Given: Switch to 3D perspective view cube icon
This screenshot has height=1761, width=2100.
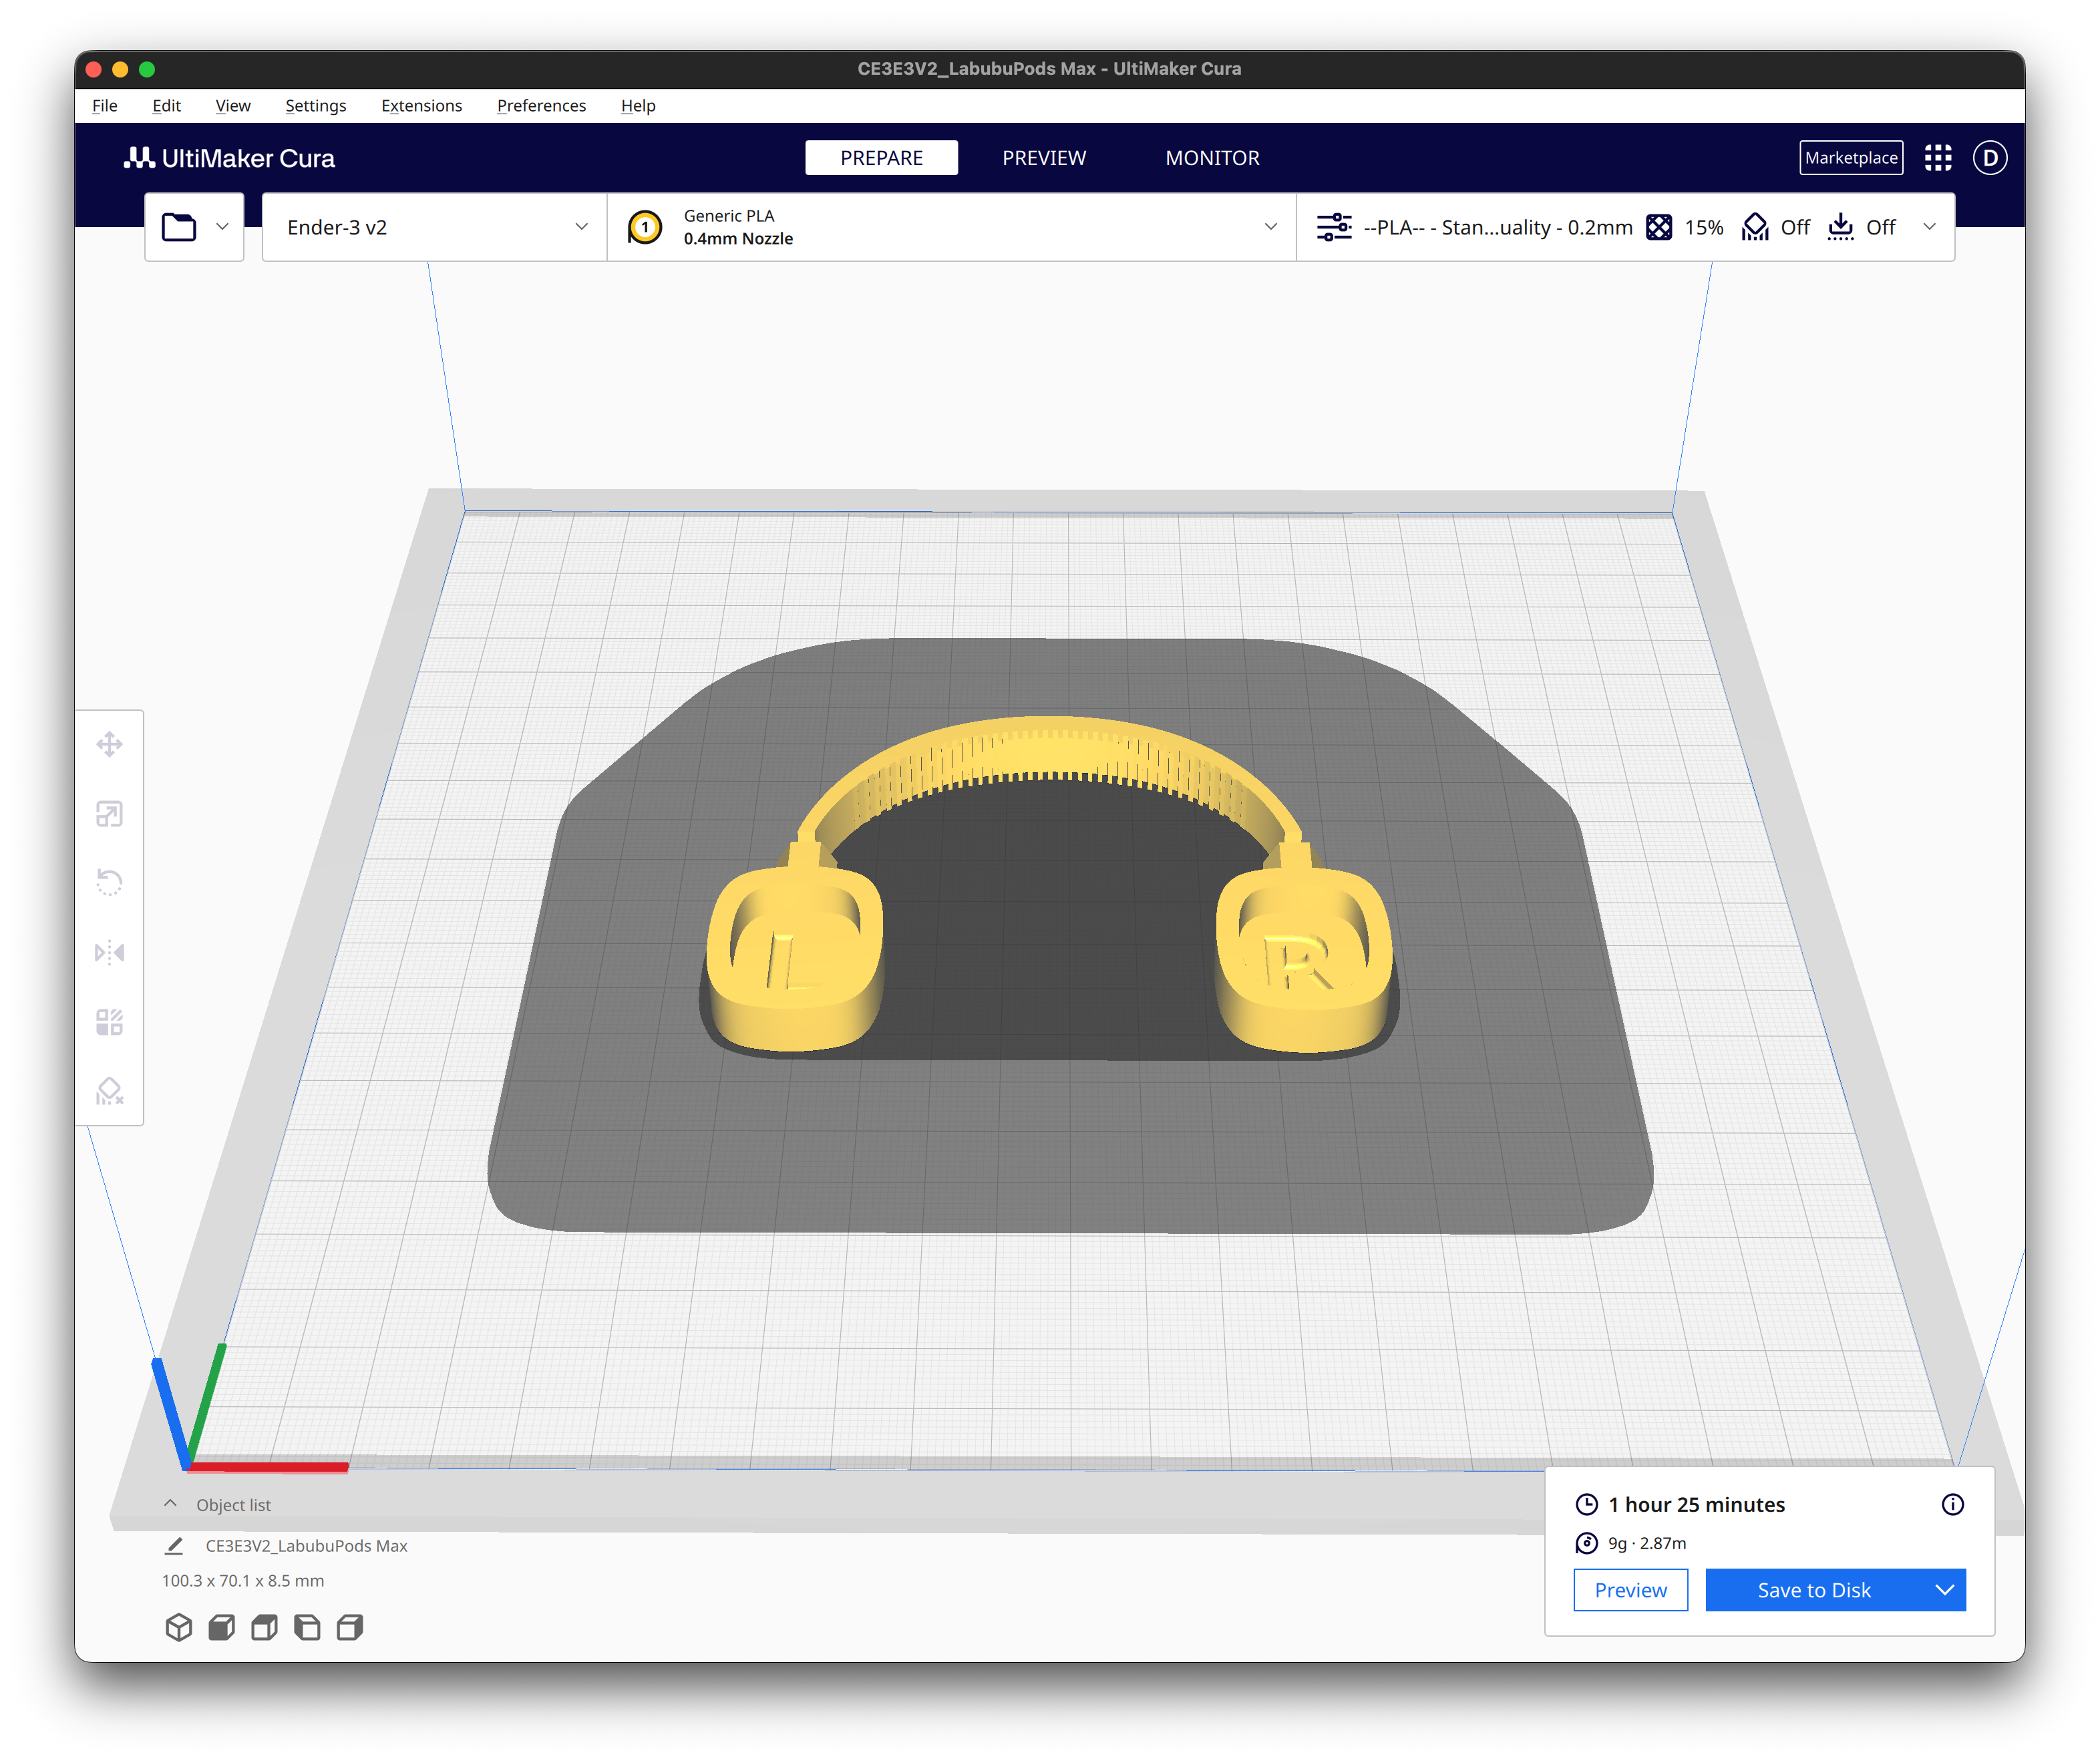Looking at the screenshot, I should click(178, 1627).
